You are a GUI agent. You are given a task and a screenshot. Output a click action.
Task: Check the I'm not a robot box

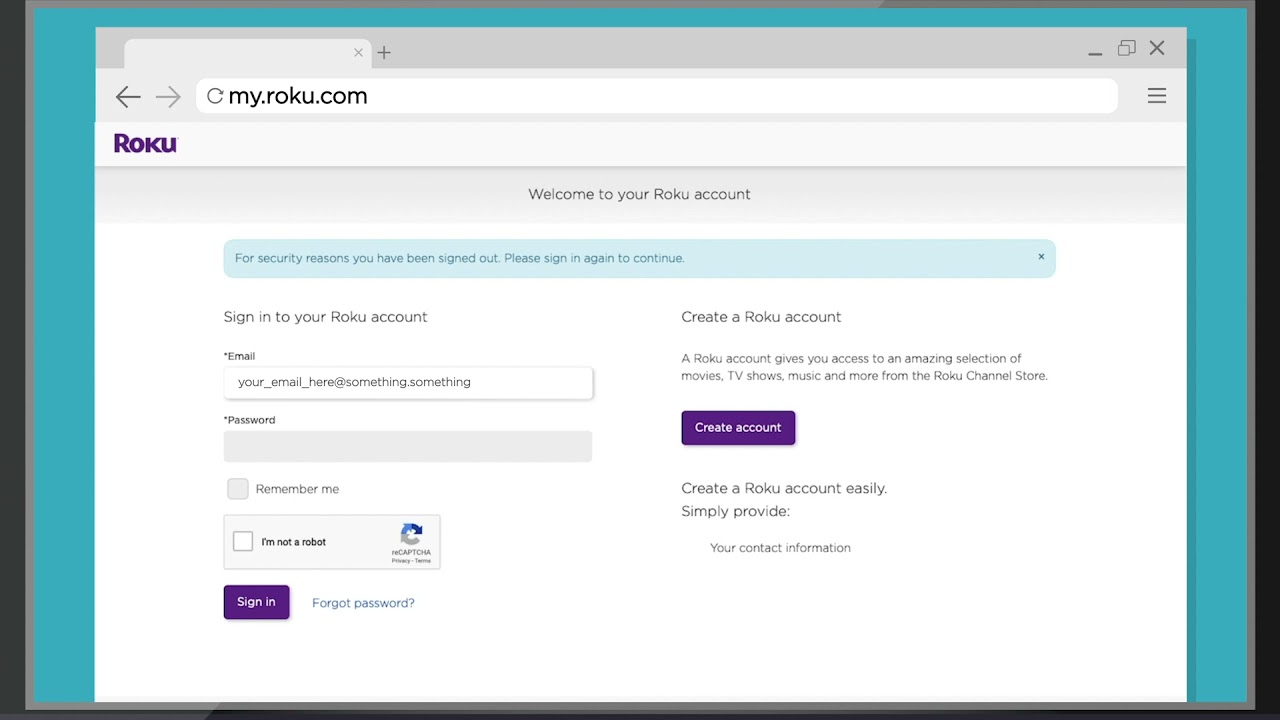pos(243,542)
